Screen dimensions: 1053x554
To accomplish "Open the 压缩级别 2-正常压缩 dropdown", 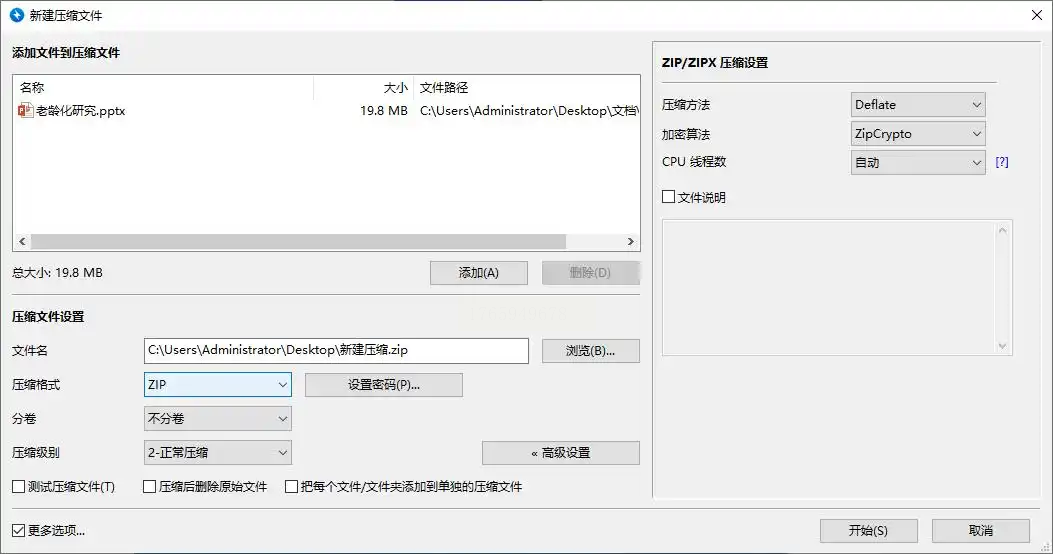I will pos(218,453).
